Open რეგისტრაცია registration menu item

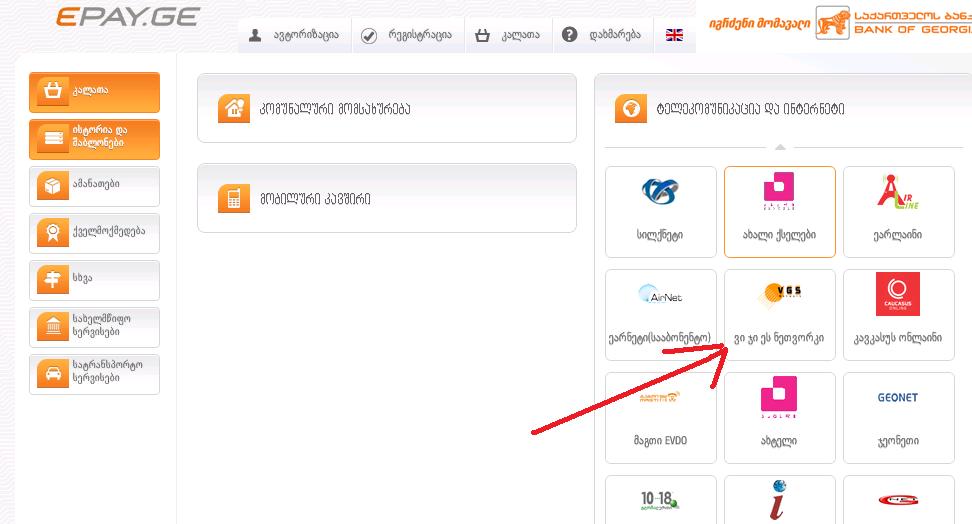coord(407,35)
